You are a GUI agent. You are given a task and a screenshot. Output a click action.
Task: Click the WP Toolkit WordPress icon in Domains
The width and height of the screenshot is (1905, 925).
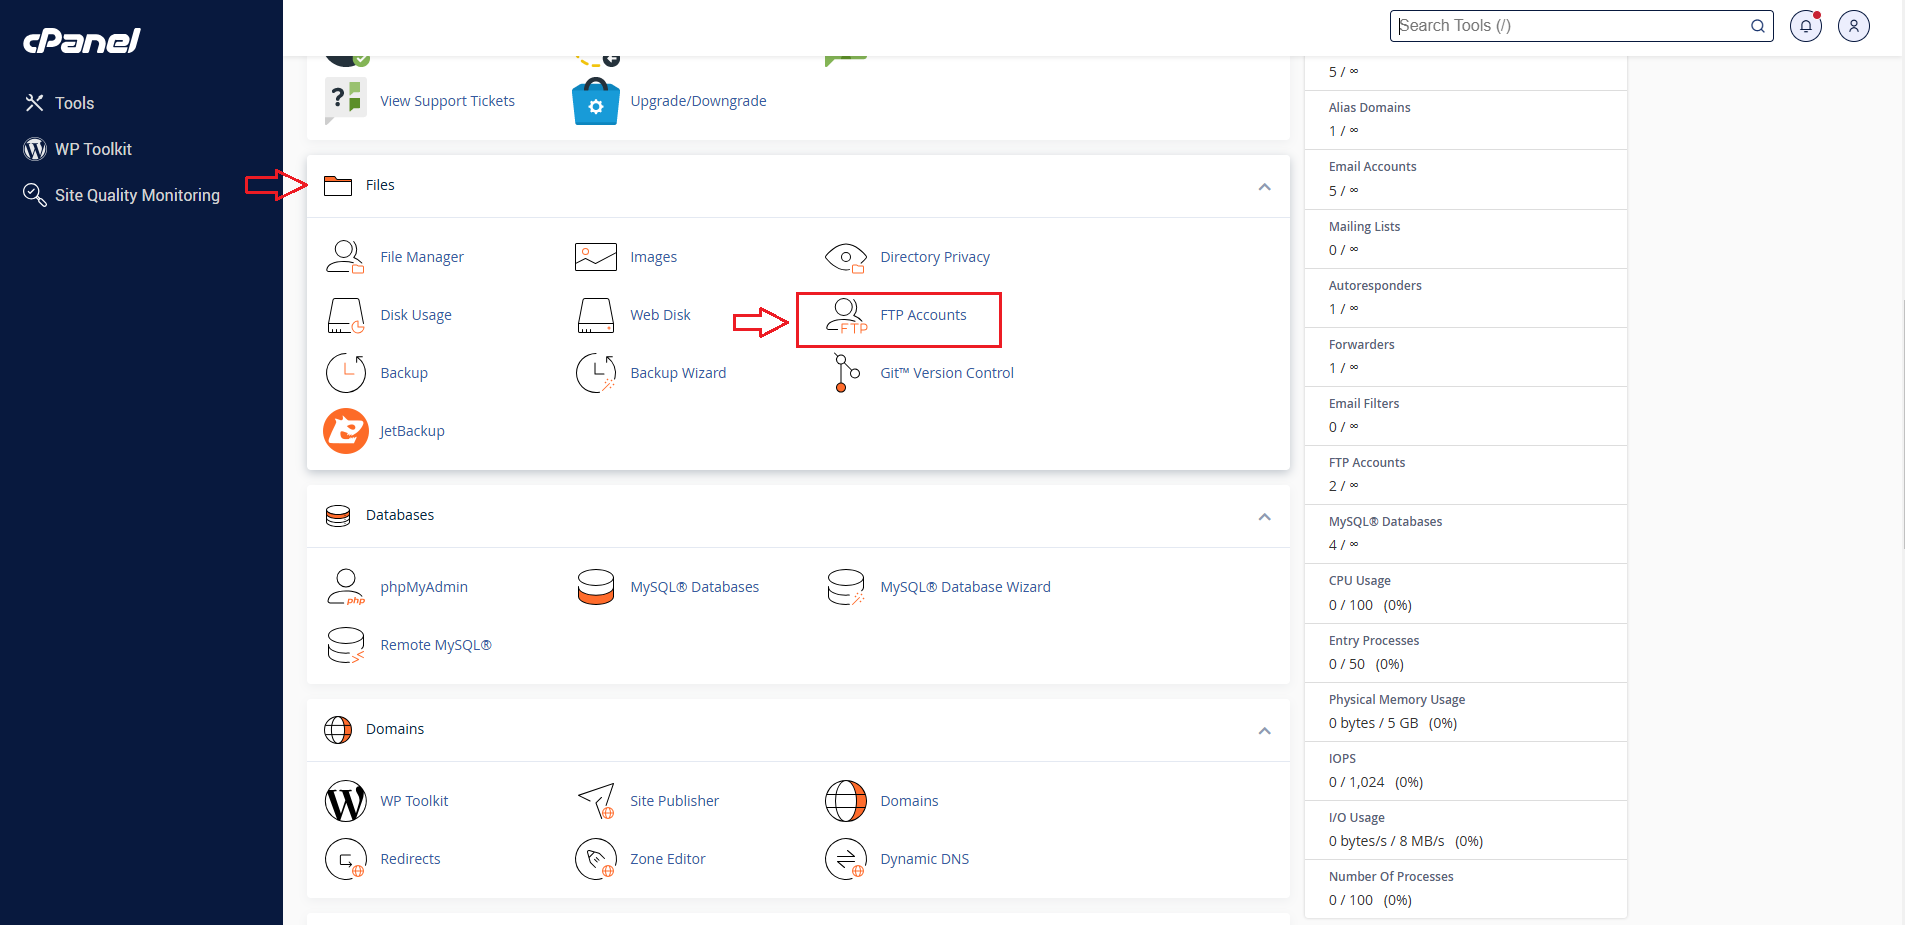tap(346, 801)
